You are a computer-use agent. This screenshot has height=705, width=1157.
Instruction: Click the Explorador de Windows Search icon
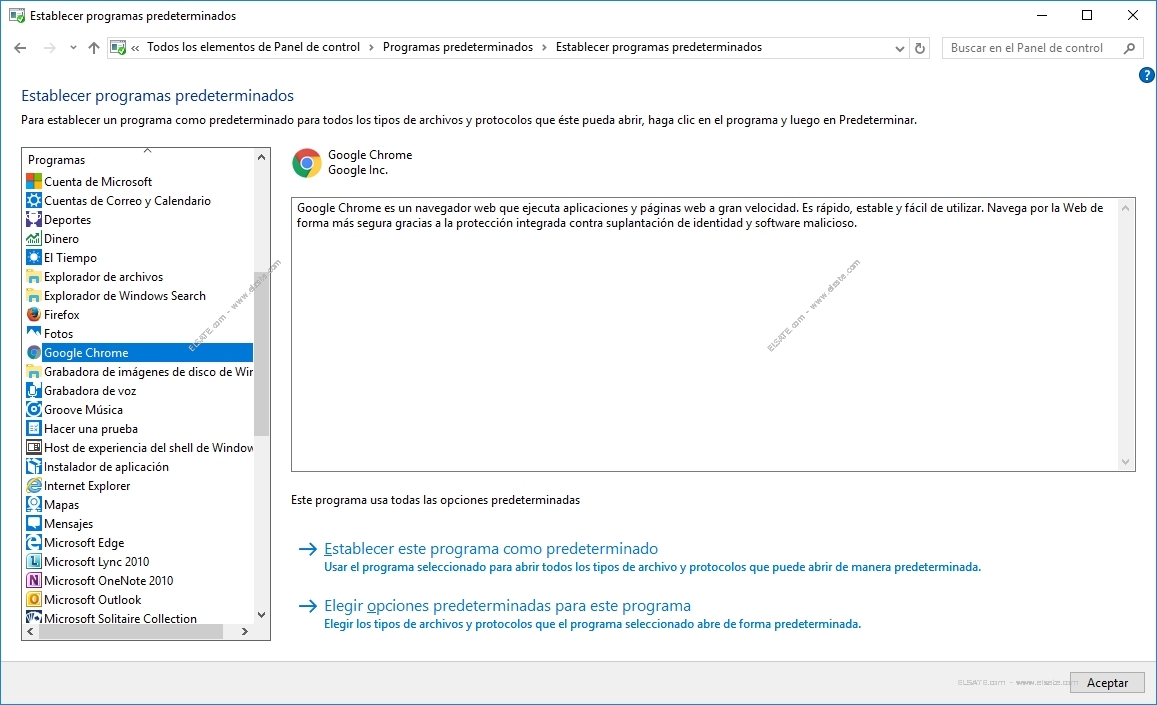tap(34, 296)
